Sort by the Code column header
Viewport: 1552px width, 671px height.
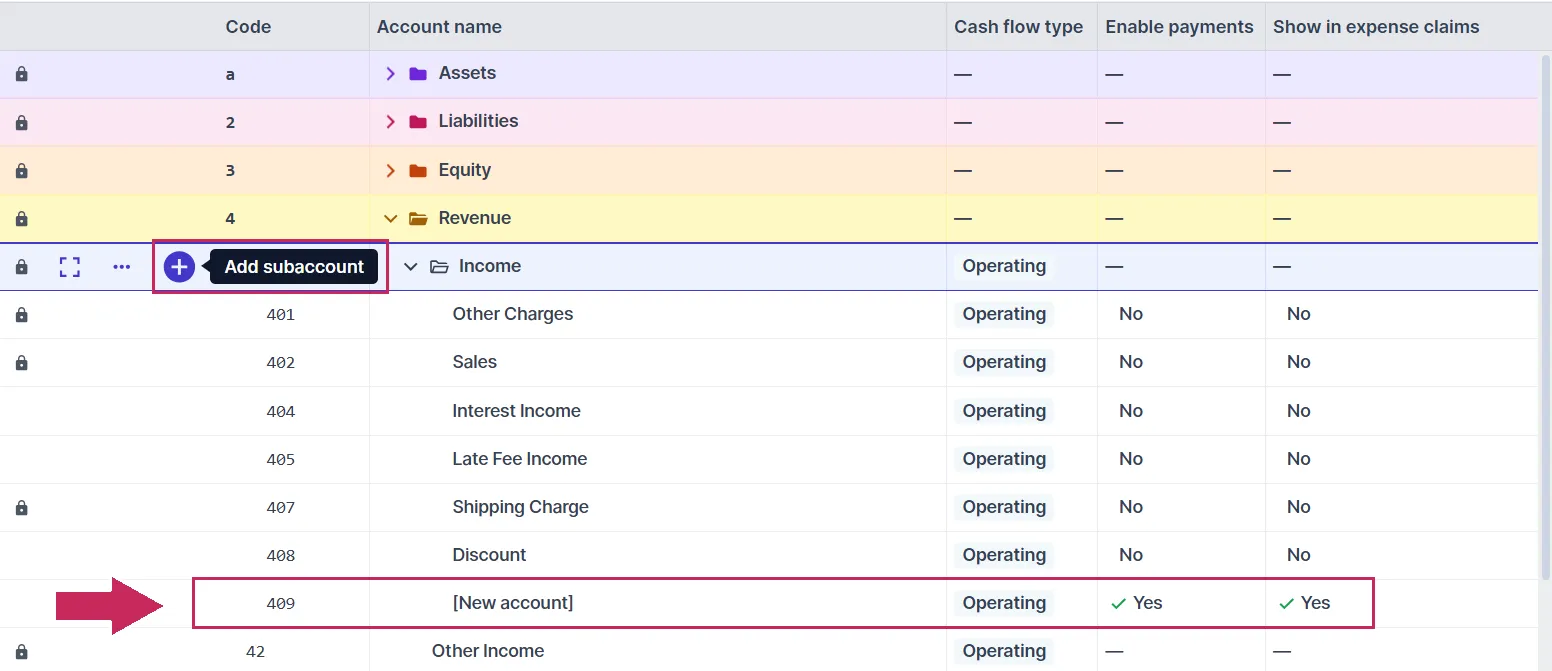[x=248, y=27]
